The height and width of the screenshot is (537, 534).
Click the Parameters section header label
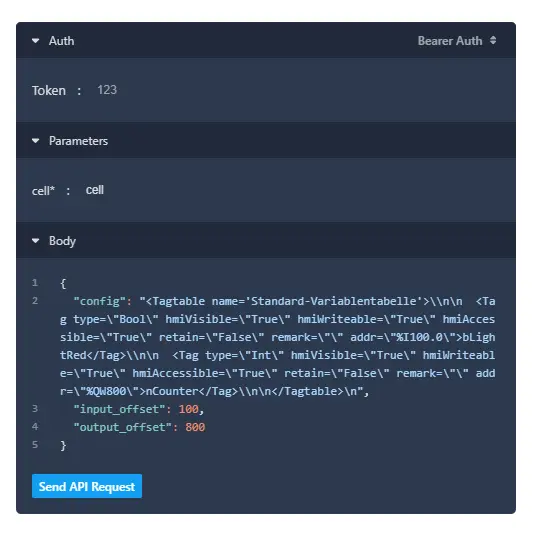[x=78, y=141]
